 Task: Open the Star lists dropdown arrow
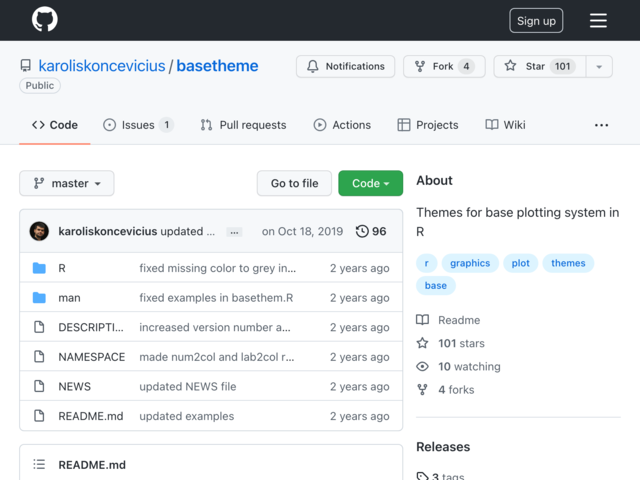point(599,67)
